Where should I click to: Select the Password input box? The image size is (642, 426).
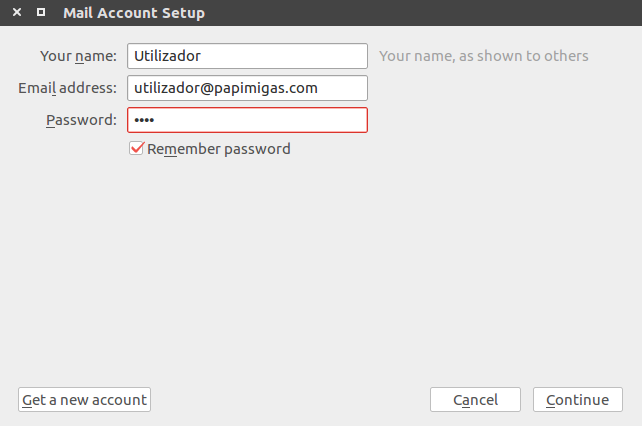pos(247,120)
